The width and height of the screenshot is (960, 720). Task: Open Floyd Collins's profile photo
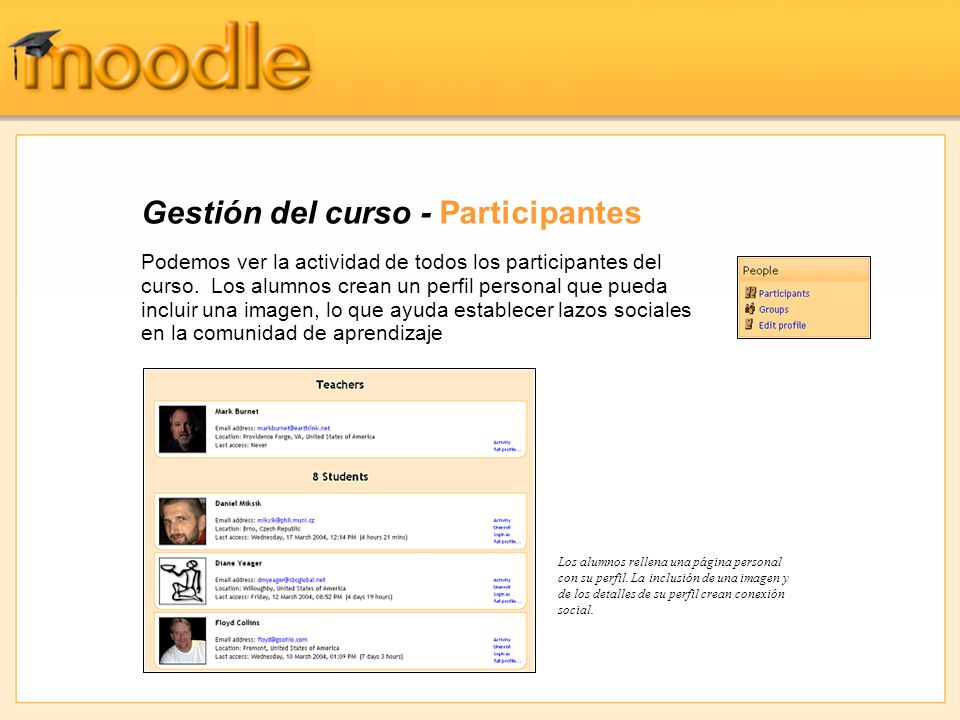click(182, 640)
